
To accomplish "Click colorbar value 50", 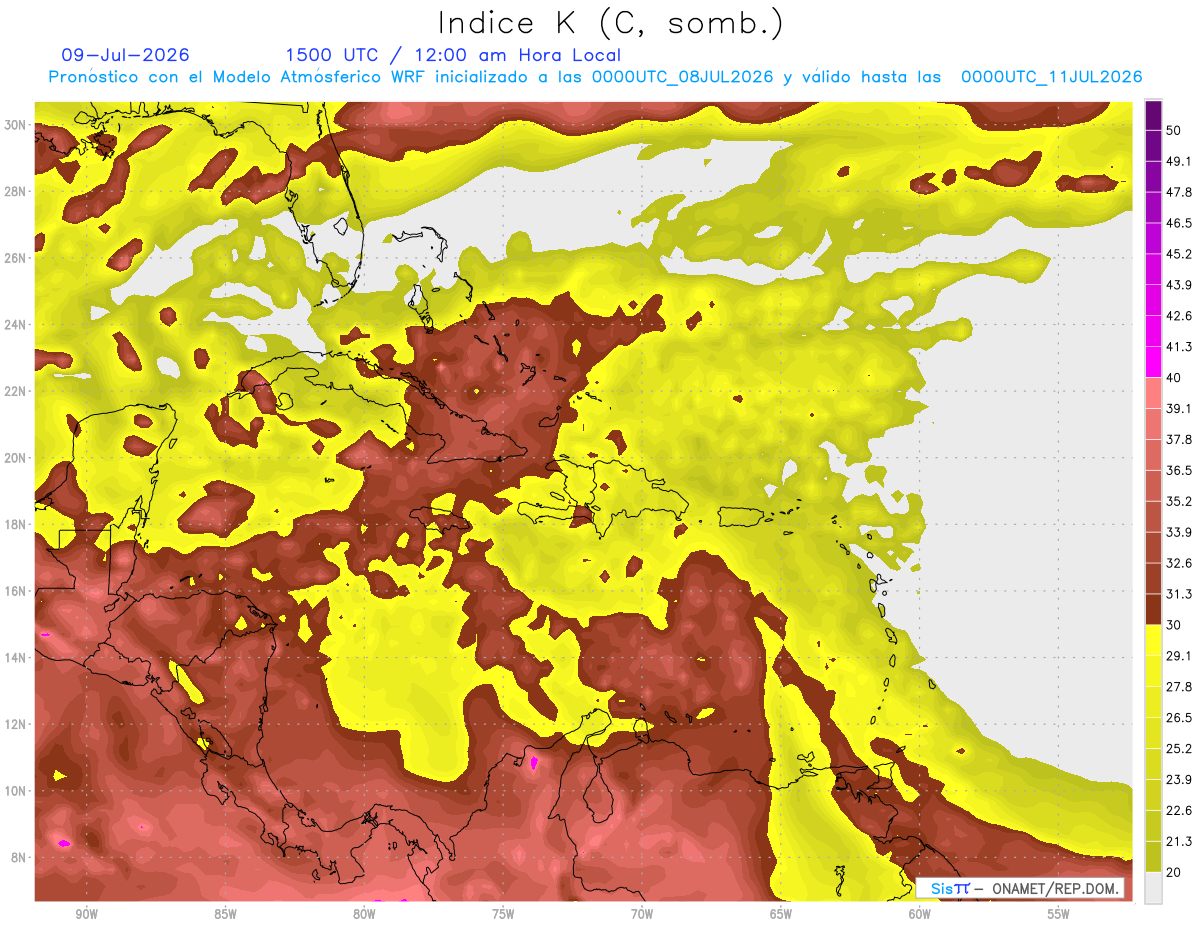I will 1174,130.
